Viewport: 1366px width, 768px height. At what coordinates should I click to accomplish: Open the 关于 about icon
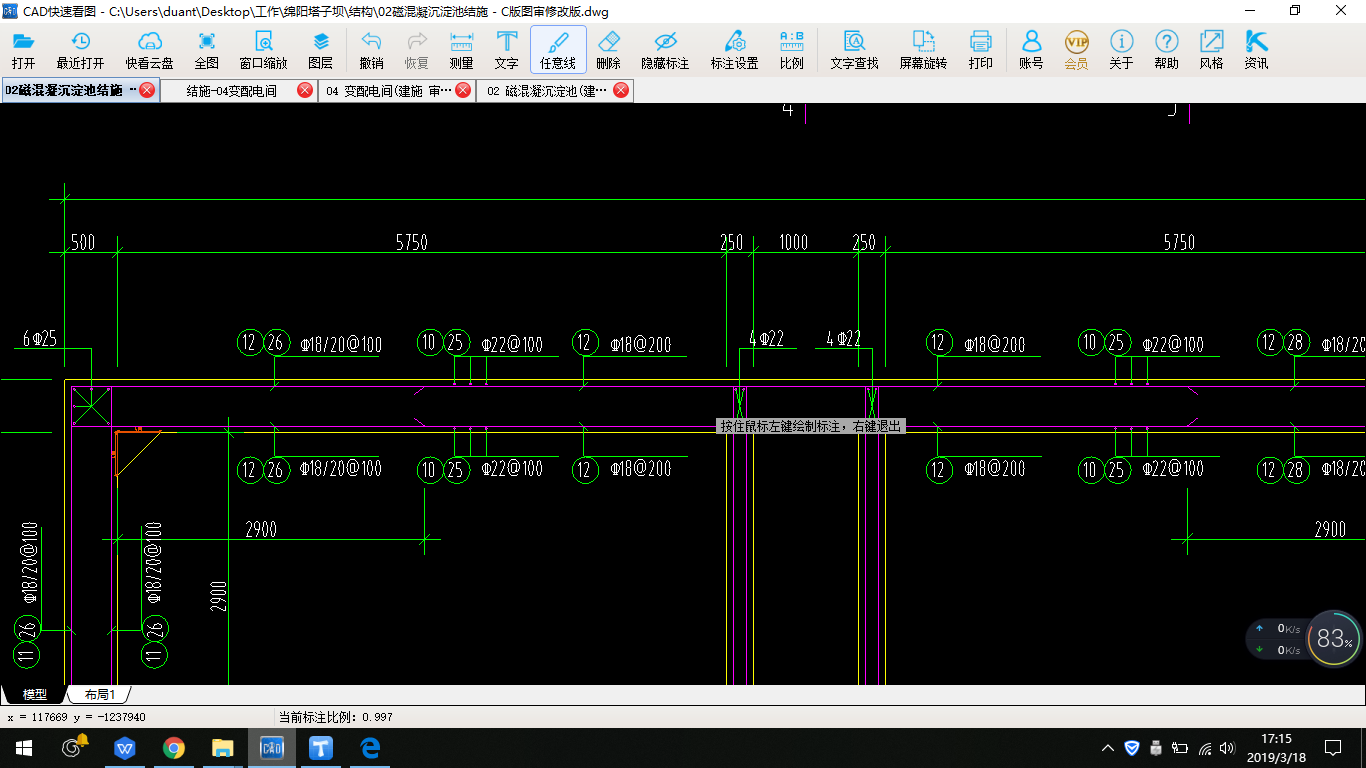[1121, 49]
